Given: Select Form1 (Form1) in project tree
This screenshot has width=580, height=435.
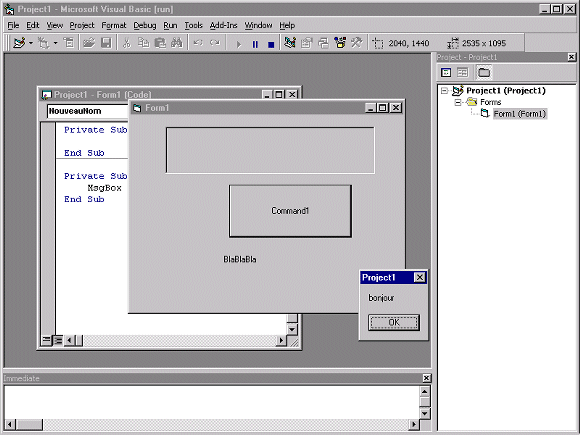Looking at the screenshot, I should click(520, 114).
